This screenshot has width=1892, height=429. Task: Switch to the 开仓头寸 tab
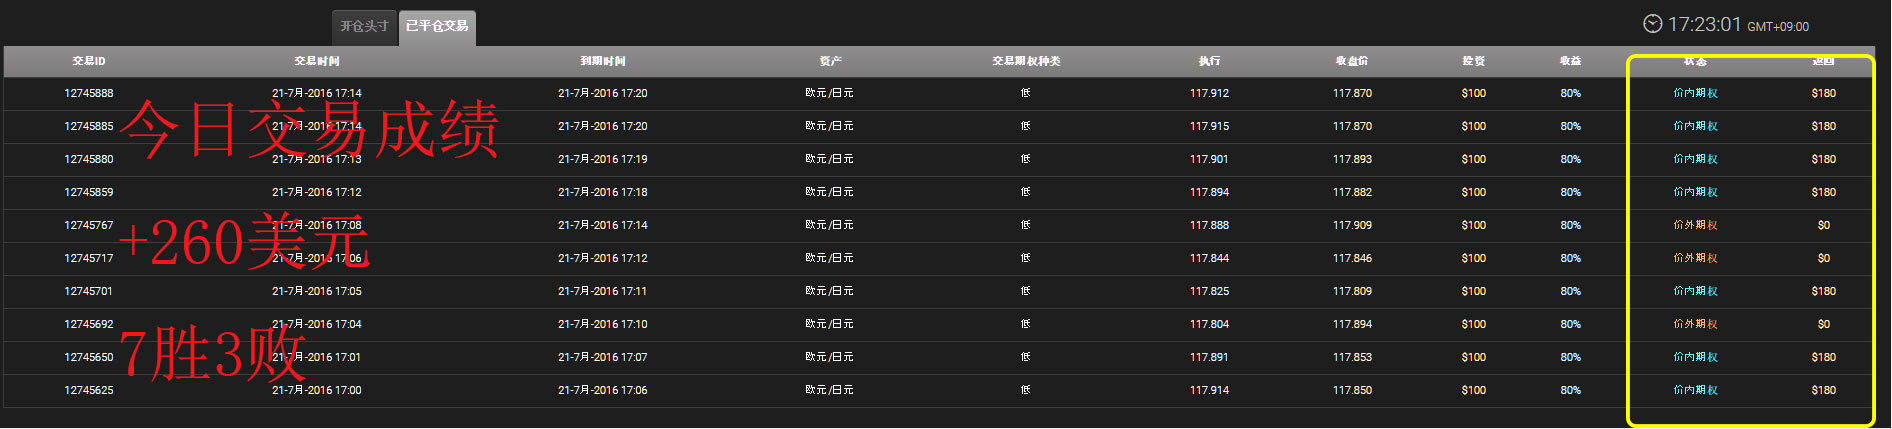365,26
